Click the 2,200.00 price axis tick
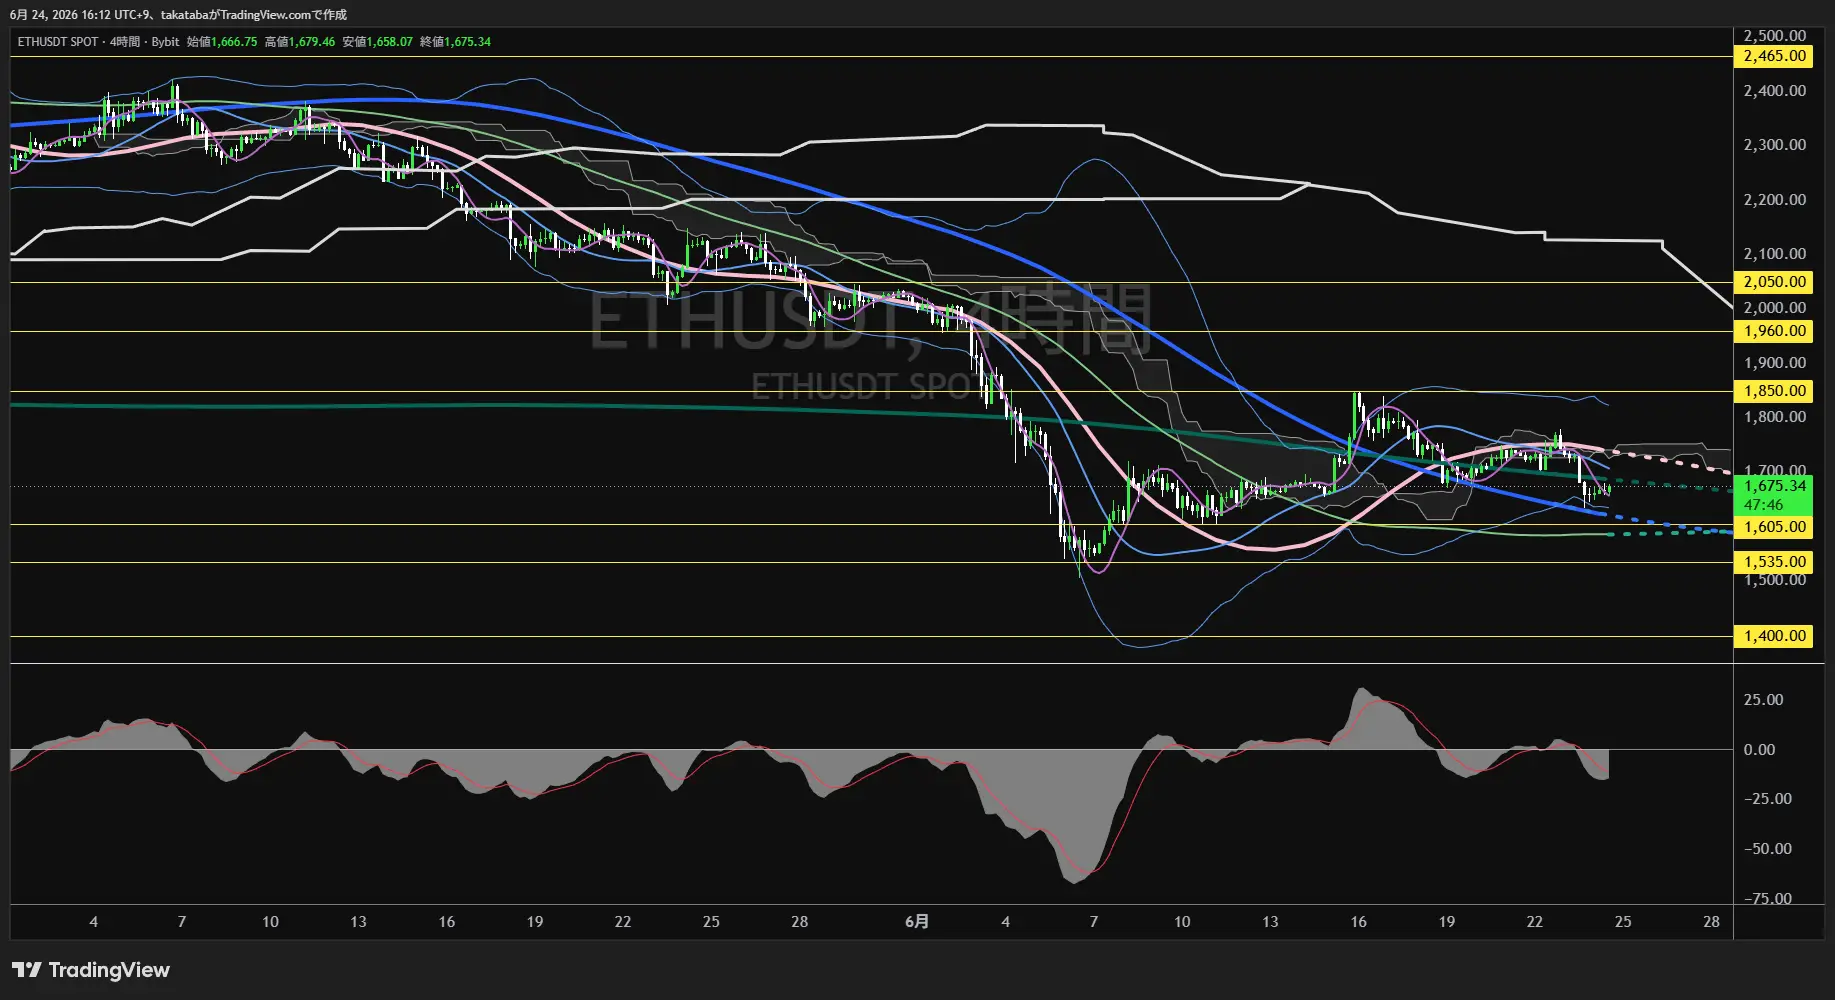1835x1000 pixels. [1774, 200]
